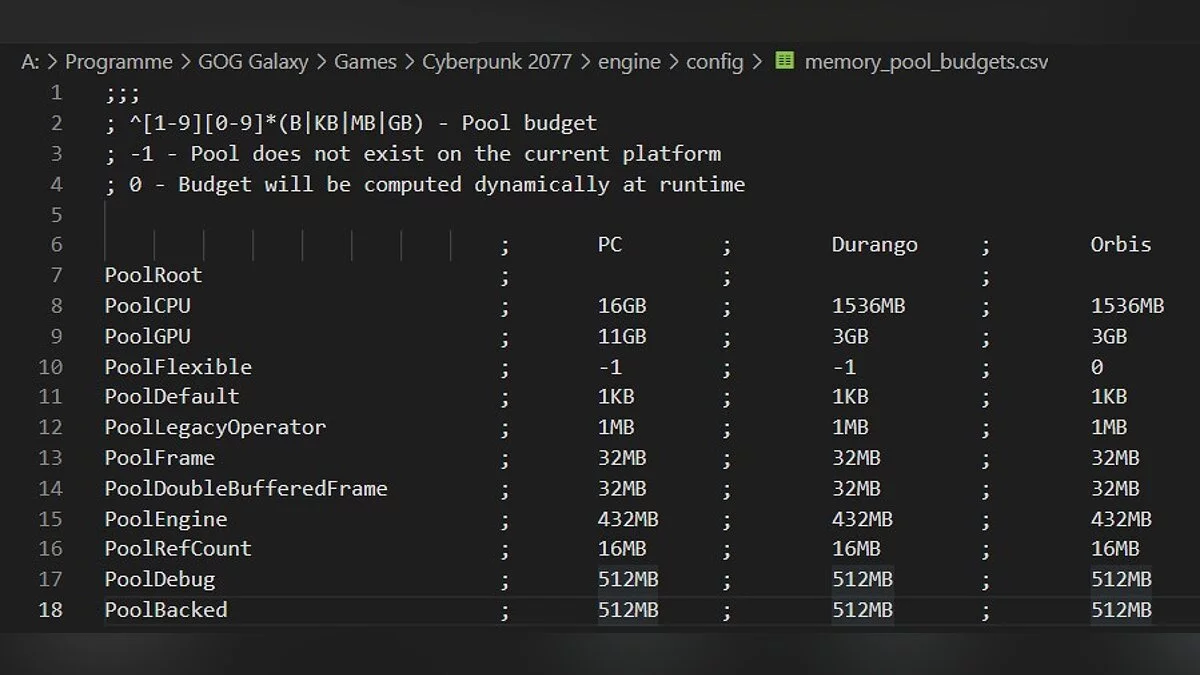
Task: Click the 11GB PC value for PoolGPU
Action: tap(622, 336)
